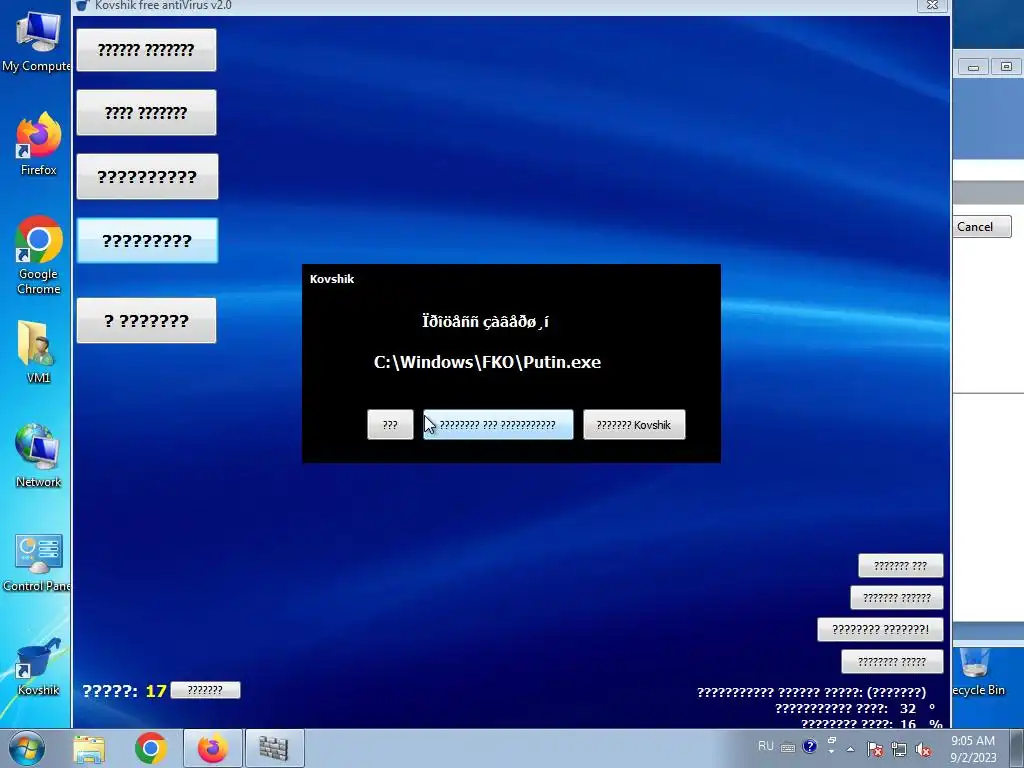
Task: Click the keyboard icon in the language bar
Action: (788, 748)
